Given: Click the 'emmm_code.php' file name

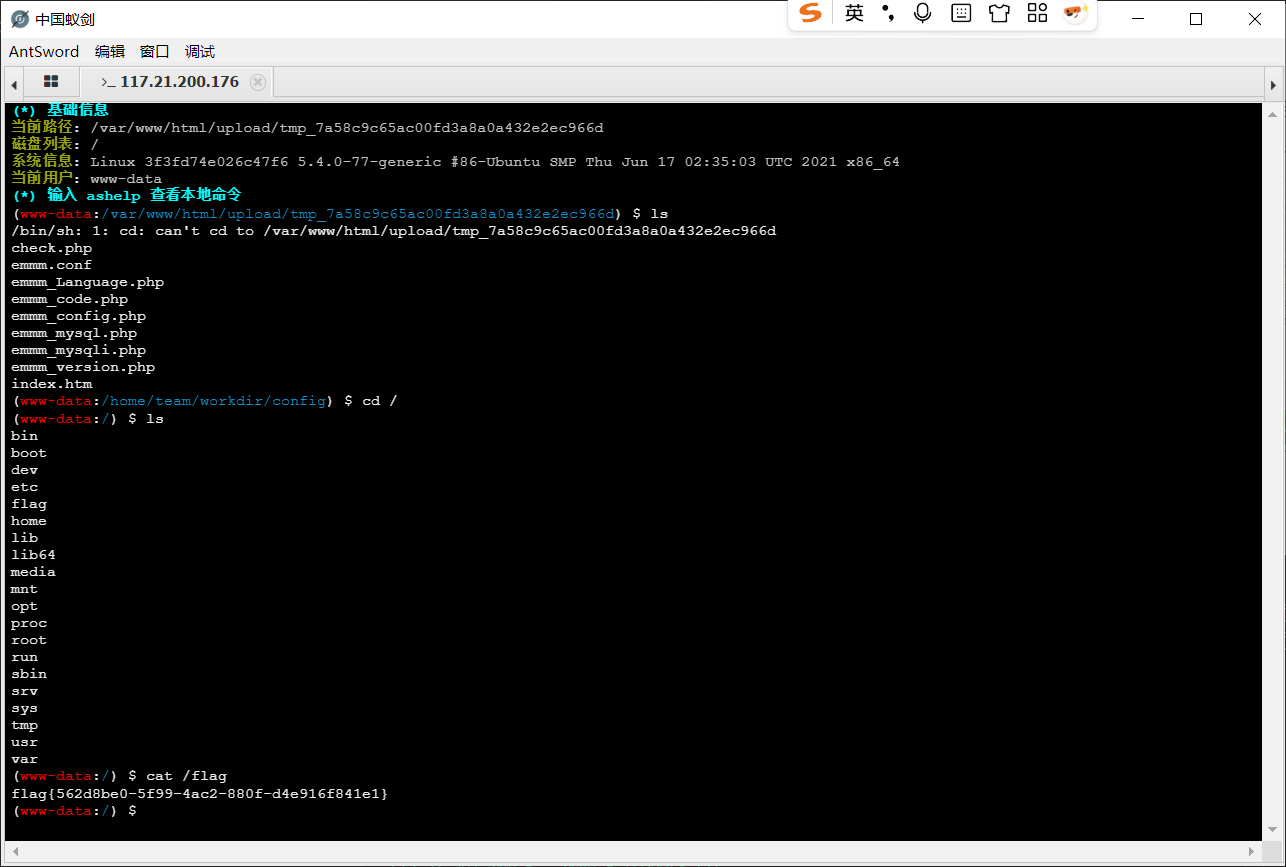Looking at the screenshot, I should pos(69,299).
